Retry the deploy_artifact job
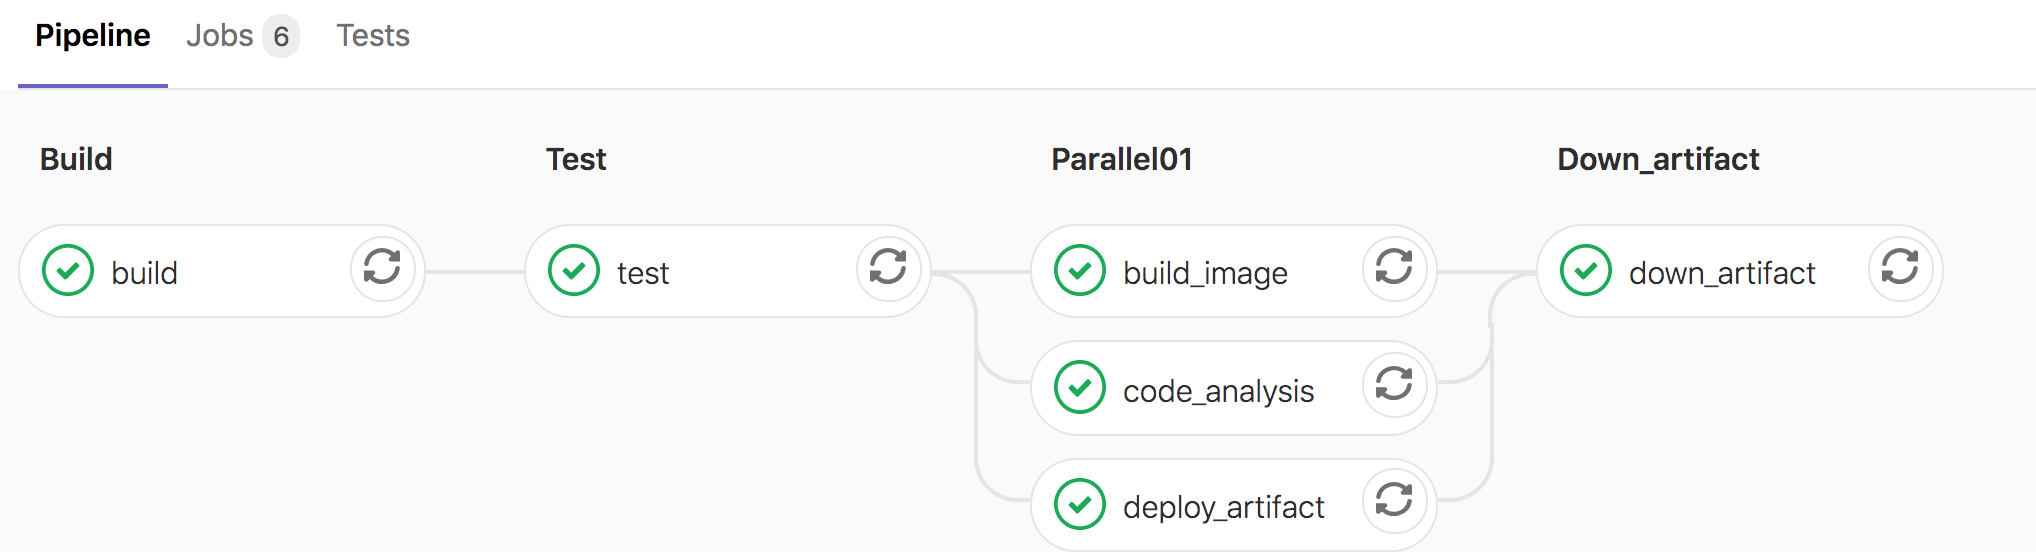2036x552 pixels. [1394, 500]
